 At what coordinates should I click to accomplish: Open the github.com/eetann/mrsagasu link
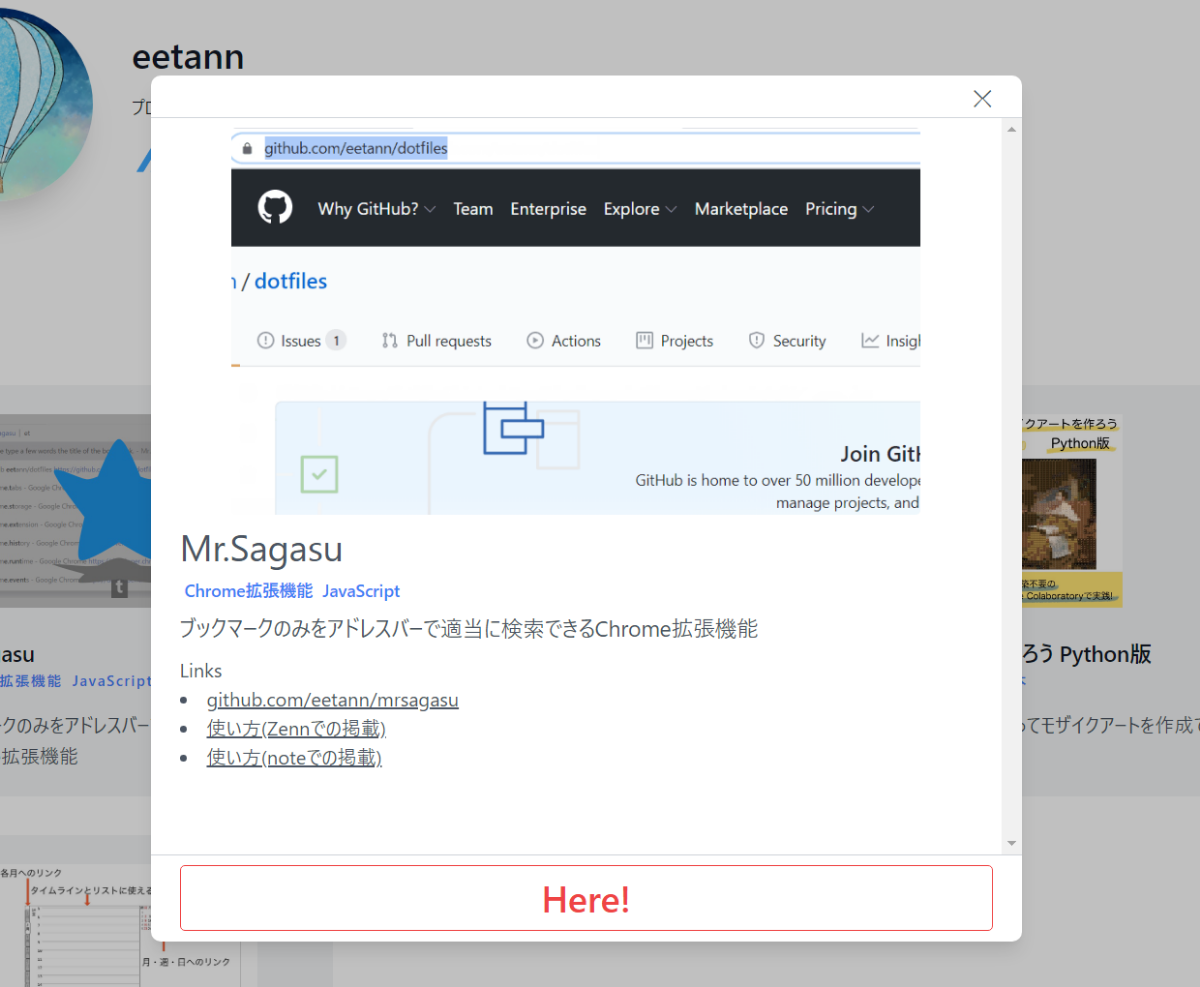tap(332, 700)
